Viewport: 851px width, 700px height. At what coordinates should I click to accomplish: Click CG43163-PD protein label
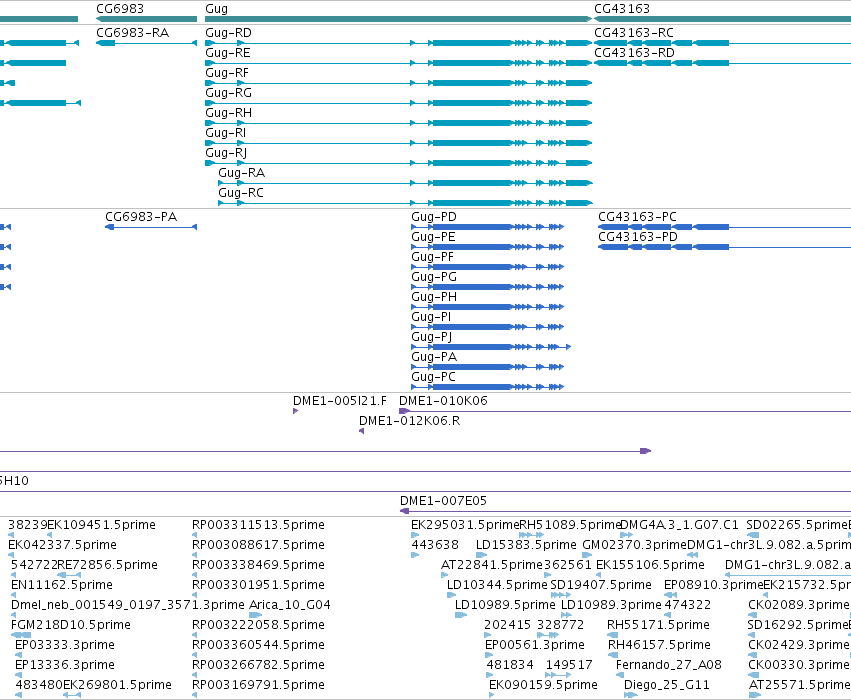(638, 237)
